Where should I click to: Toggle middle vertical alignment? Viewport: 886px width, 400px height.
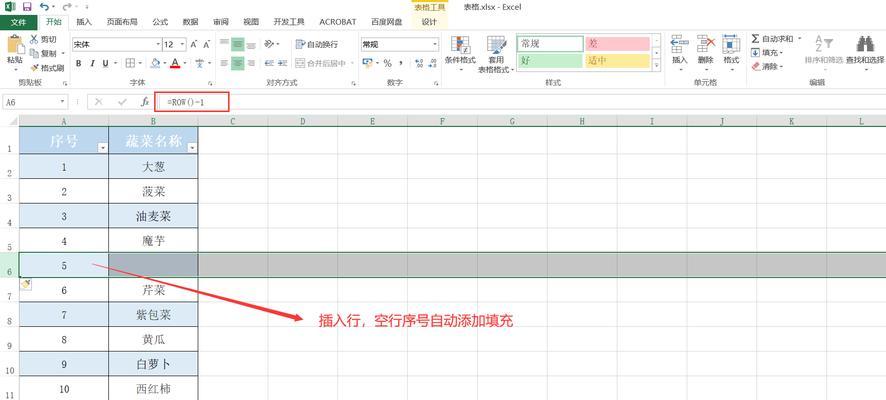click(x=237, y=45)
